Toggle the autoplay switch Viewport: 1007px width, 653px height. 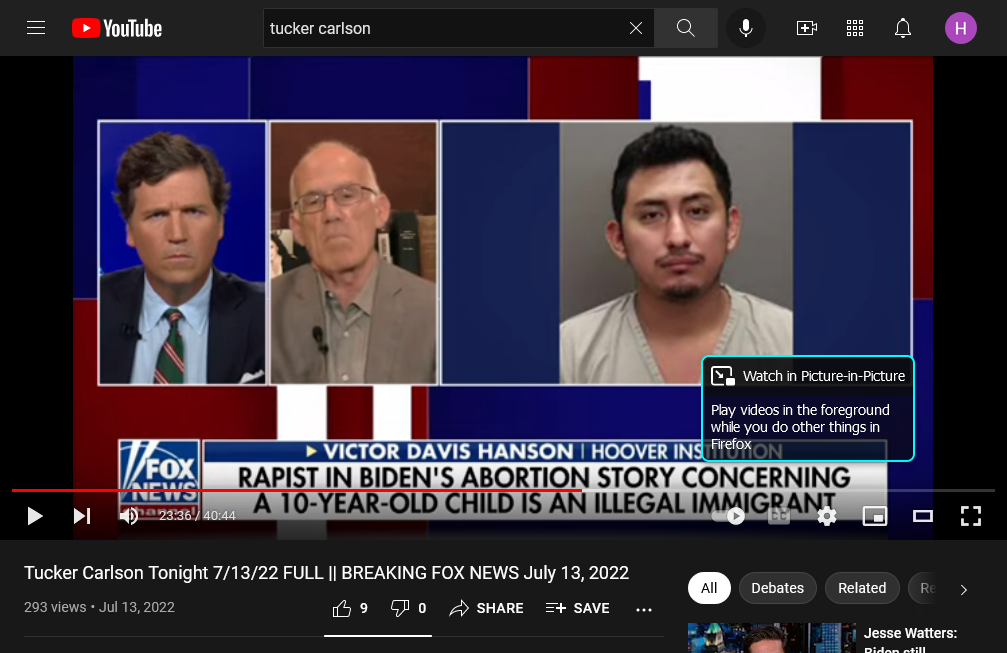[x=728, y=516]
